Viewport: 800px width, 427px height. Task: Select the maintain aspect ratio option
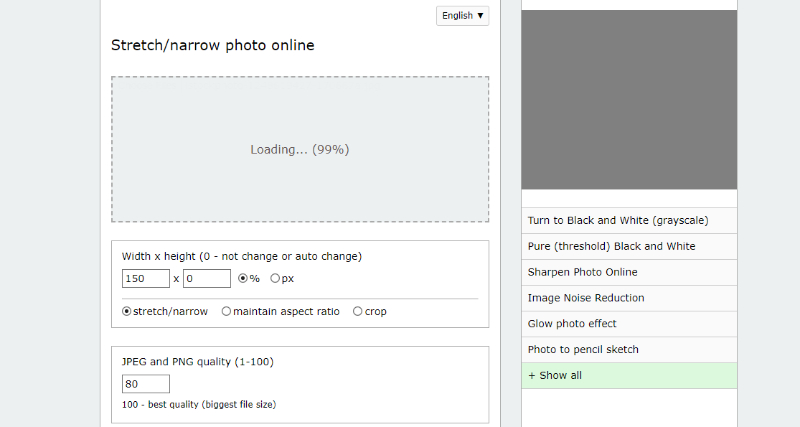(x=226, y=311)
